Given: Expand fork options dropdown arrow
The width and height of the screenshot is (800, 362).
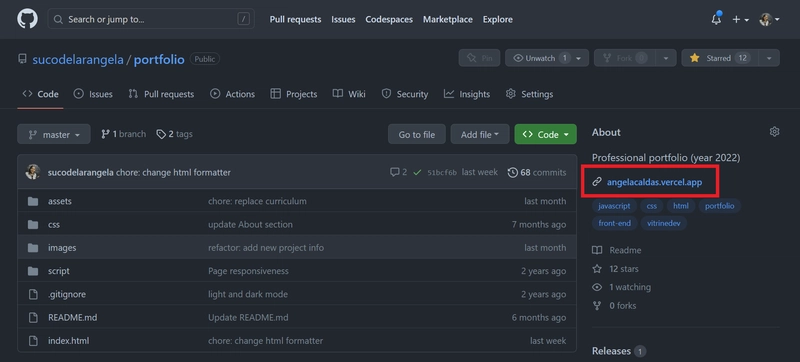Looking at the screenshot, I should point(666,58).
